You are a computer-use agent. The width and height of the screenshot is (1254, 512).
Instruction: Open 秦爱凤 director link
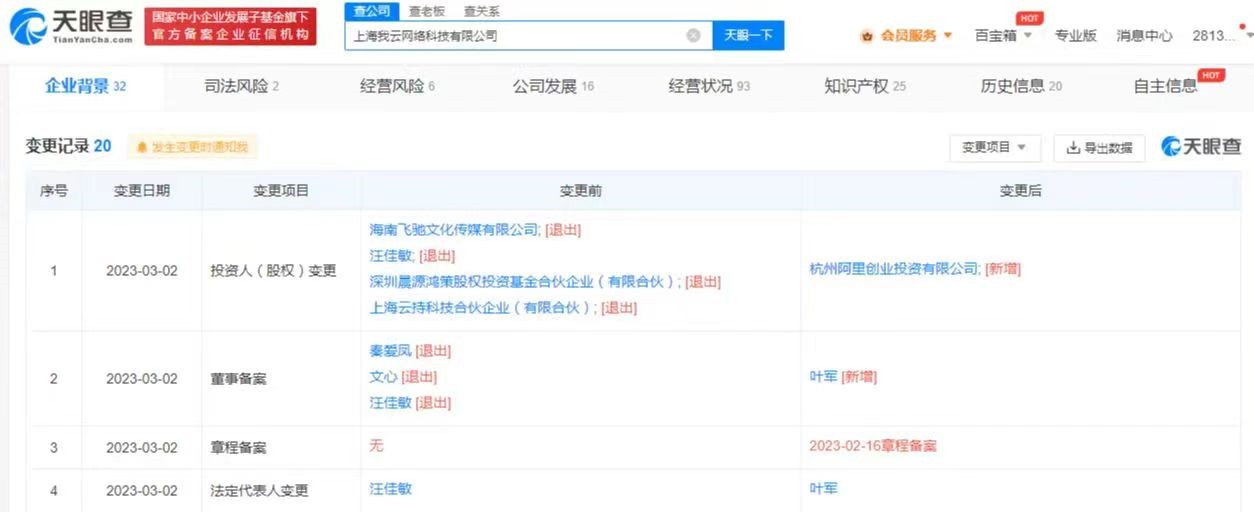coord(390,351)
